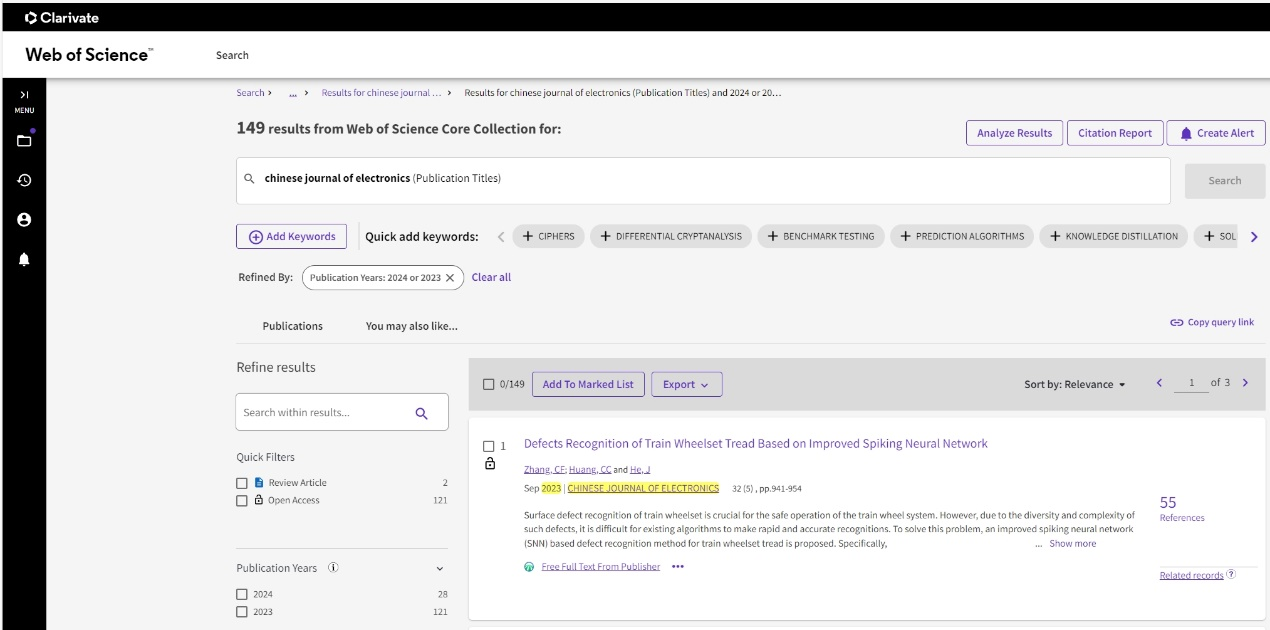Screen dimensions: 1270x630
Task: Open the Export dropdown menu
Action: (686, 384)
